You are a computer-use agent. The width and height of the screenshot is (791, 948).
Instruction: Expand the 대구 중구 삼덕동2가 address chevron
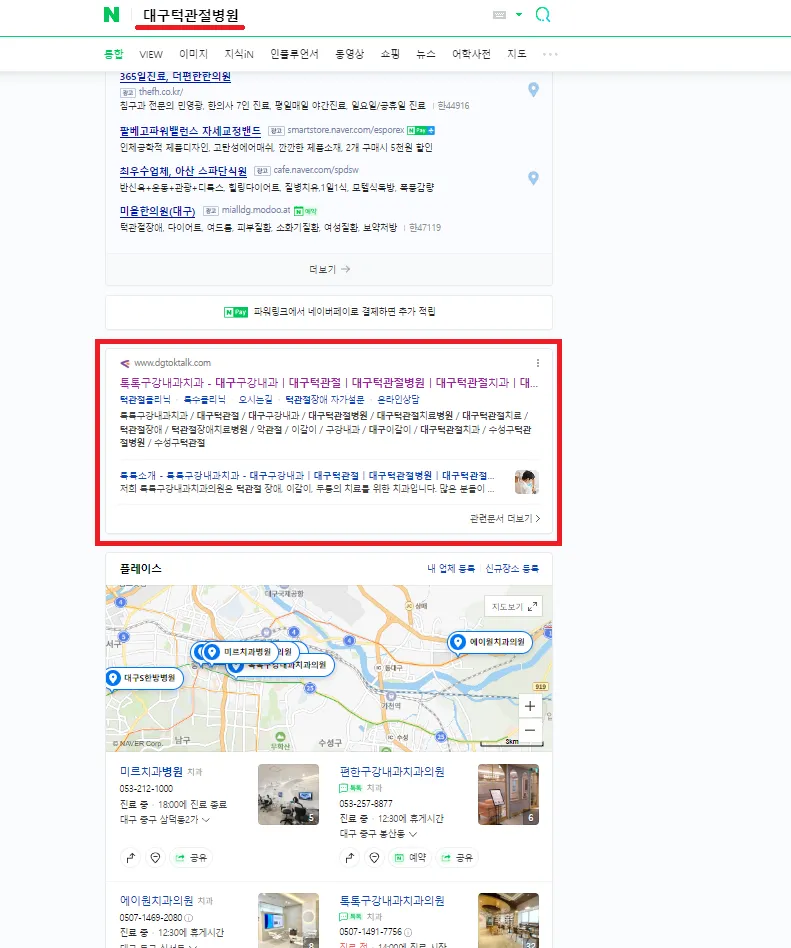point(206,820)
